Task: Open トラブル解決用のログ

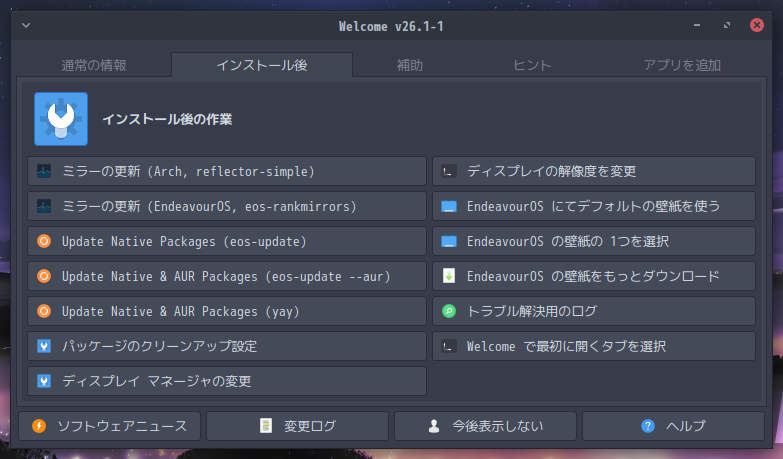Action: [x=594, y=311]
